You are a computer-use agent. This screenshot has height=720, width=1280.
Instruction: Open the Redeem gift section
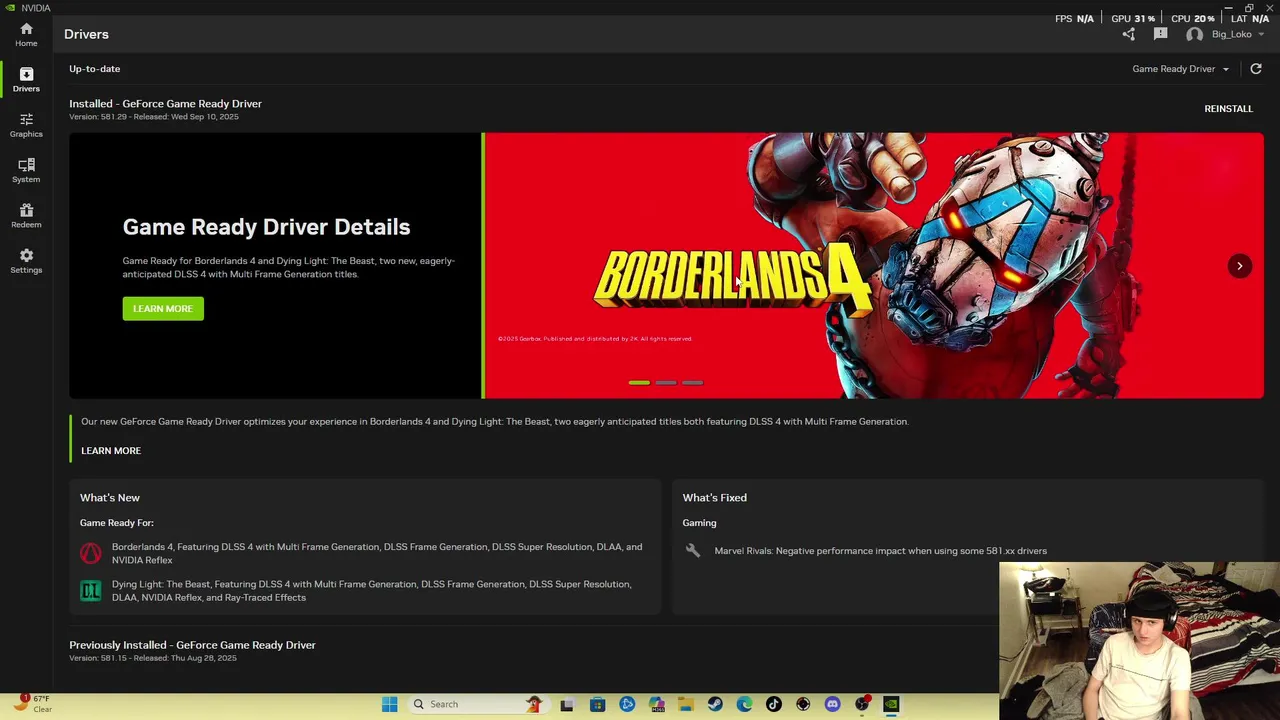(x=26, y=215)
